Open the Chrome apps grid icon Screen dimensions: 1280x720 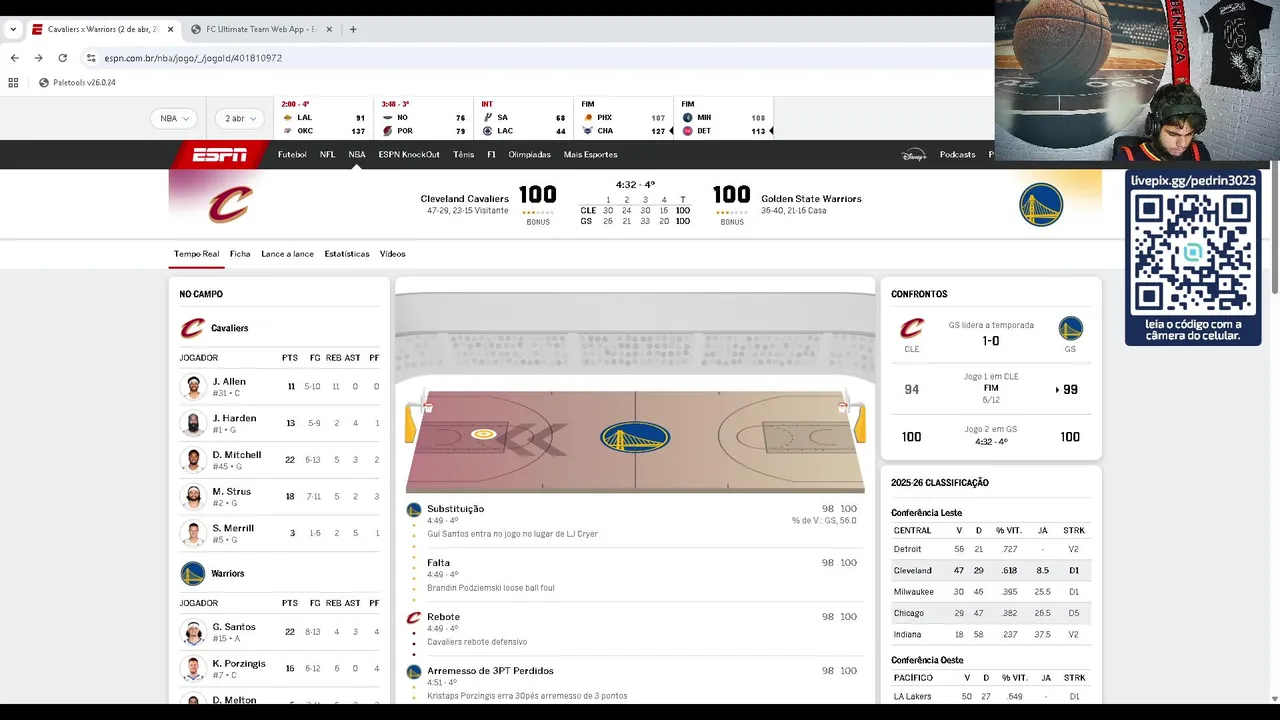(13, 83)
